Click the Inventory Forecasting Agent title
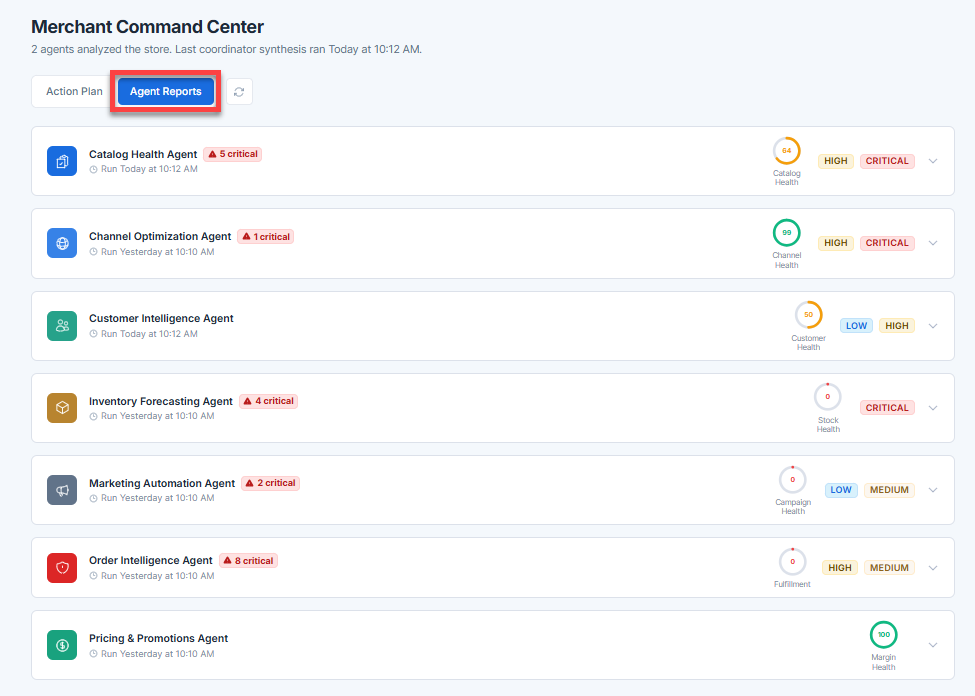Image resolution: width=975 pixels, height=696 pixels. click(x=160, y=401)
